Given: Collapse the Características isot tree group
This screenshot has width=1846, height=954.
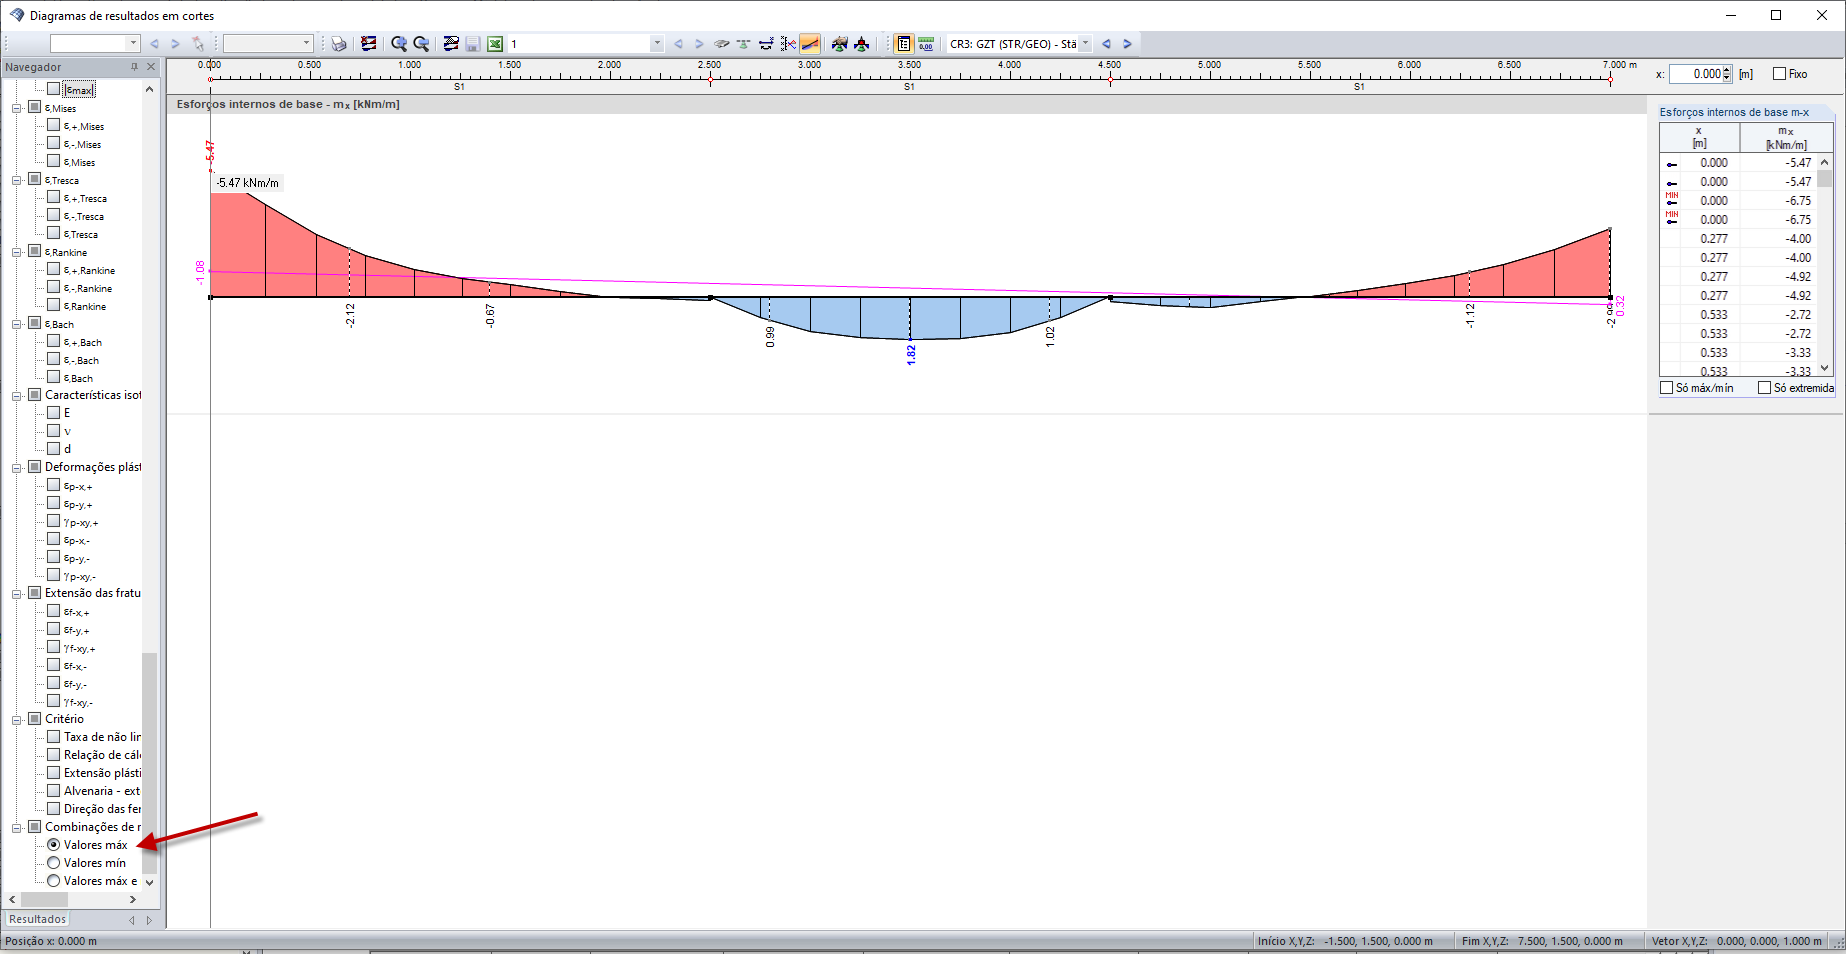Looking at the screenshot, I should pyautogui.click(x=16, y=395).
